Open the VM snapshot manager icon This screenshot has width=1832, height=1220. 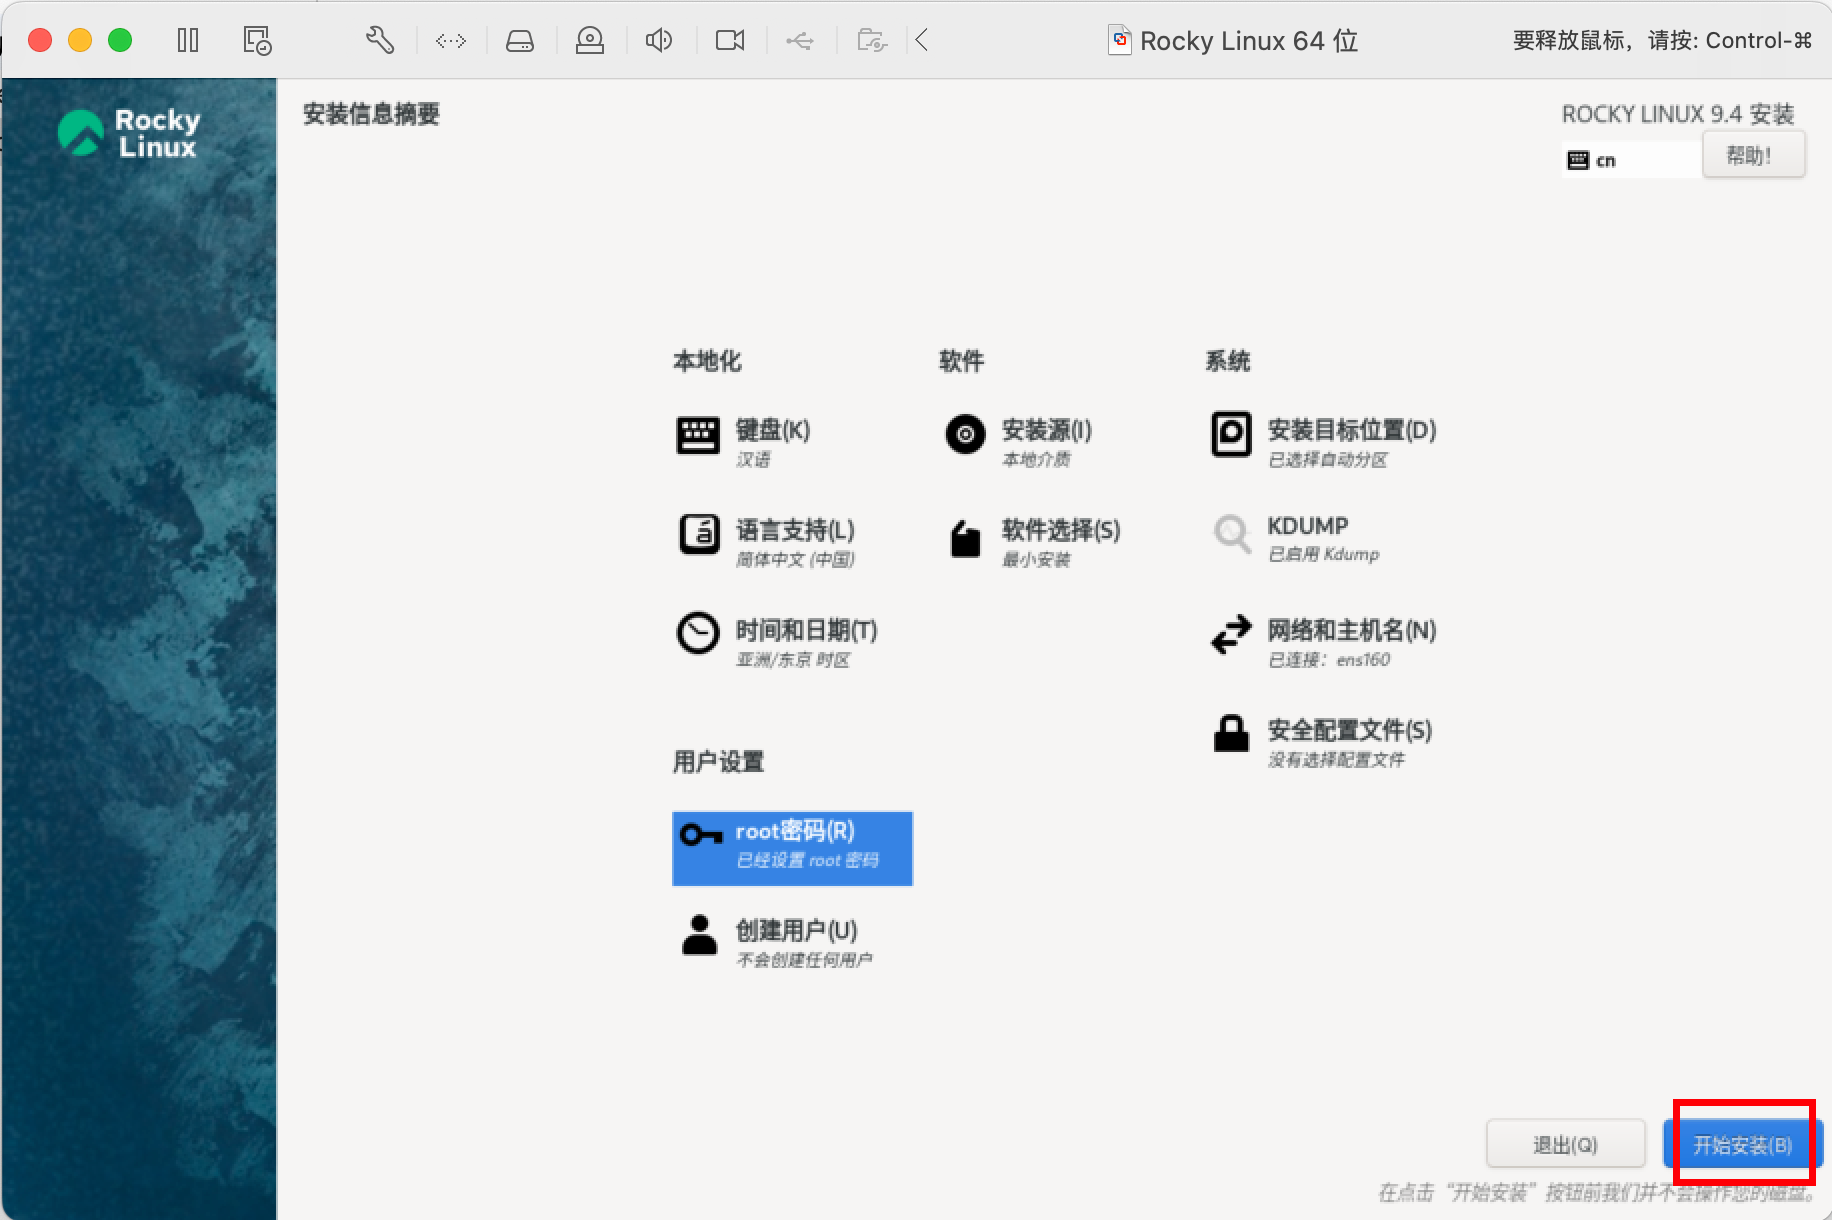coord(257,40)
